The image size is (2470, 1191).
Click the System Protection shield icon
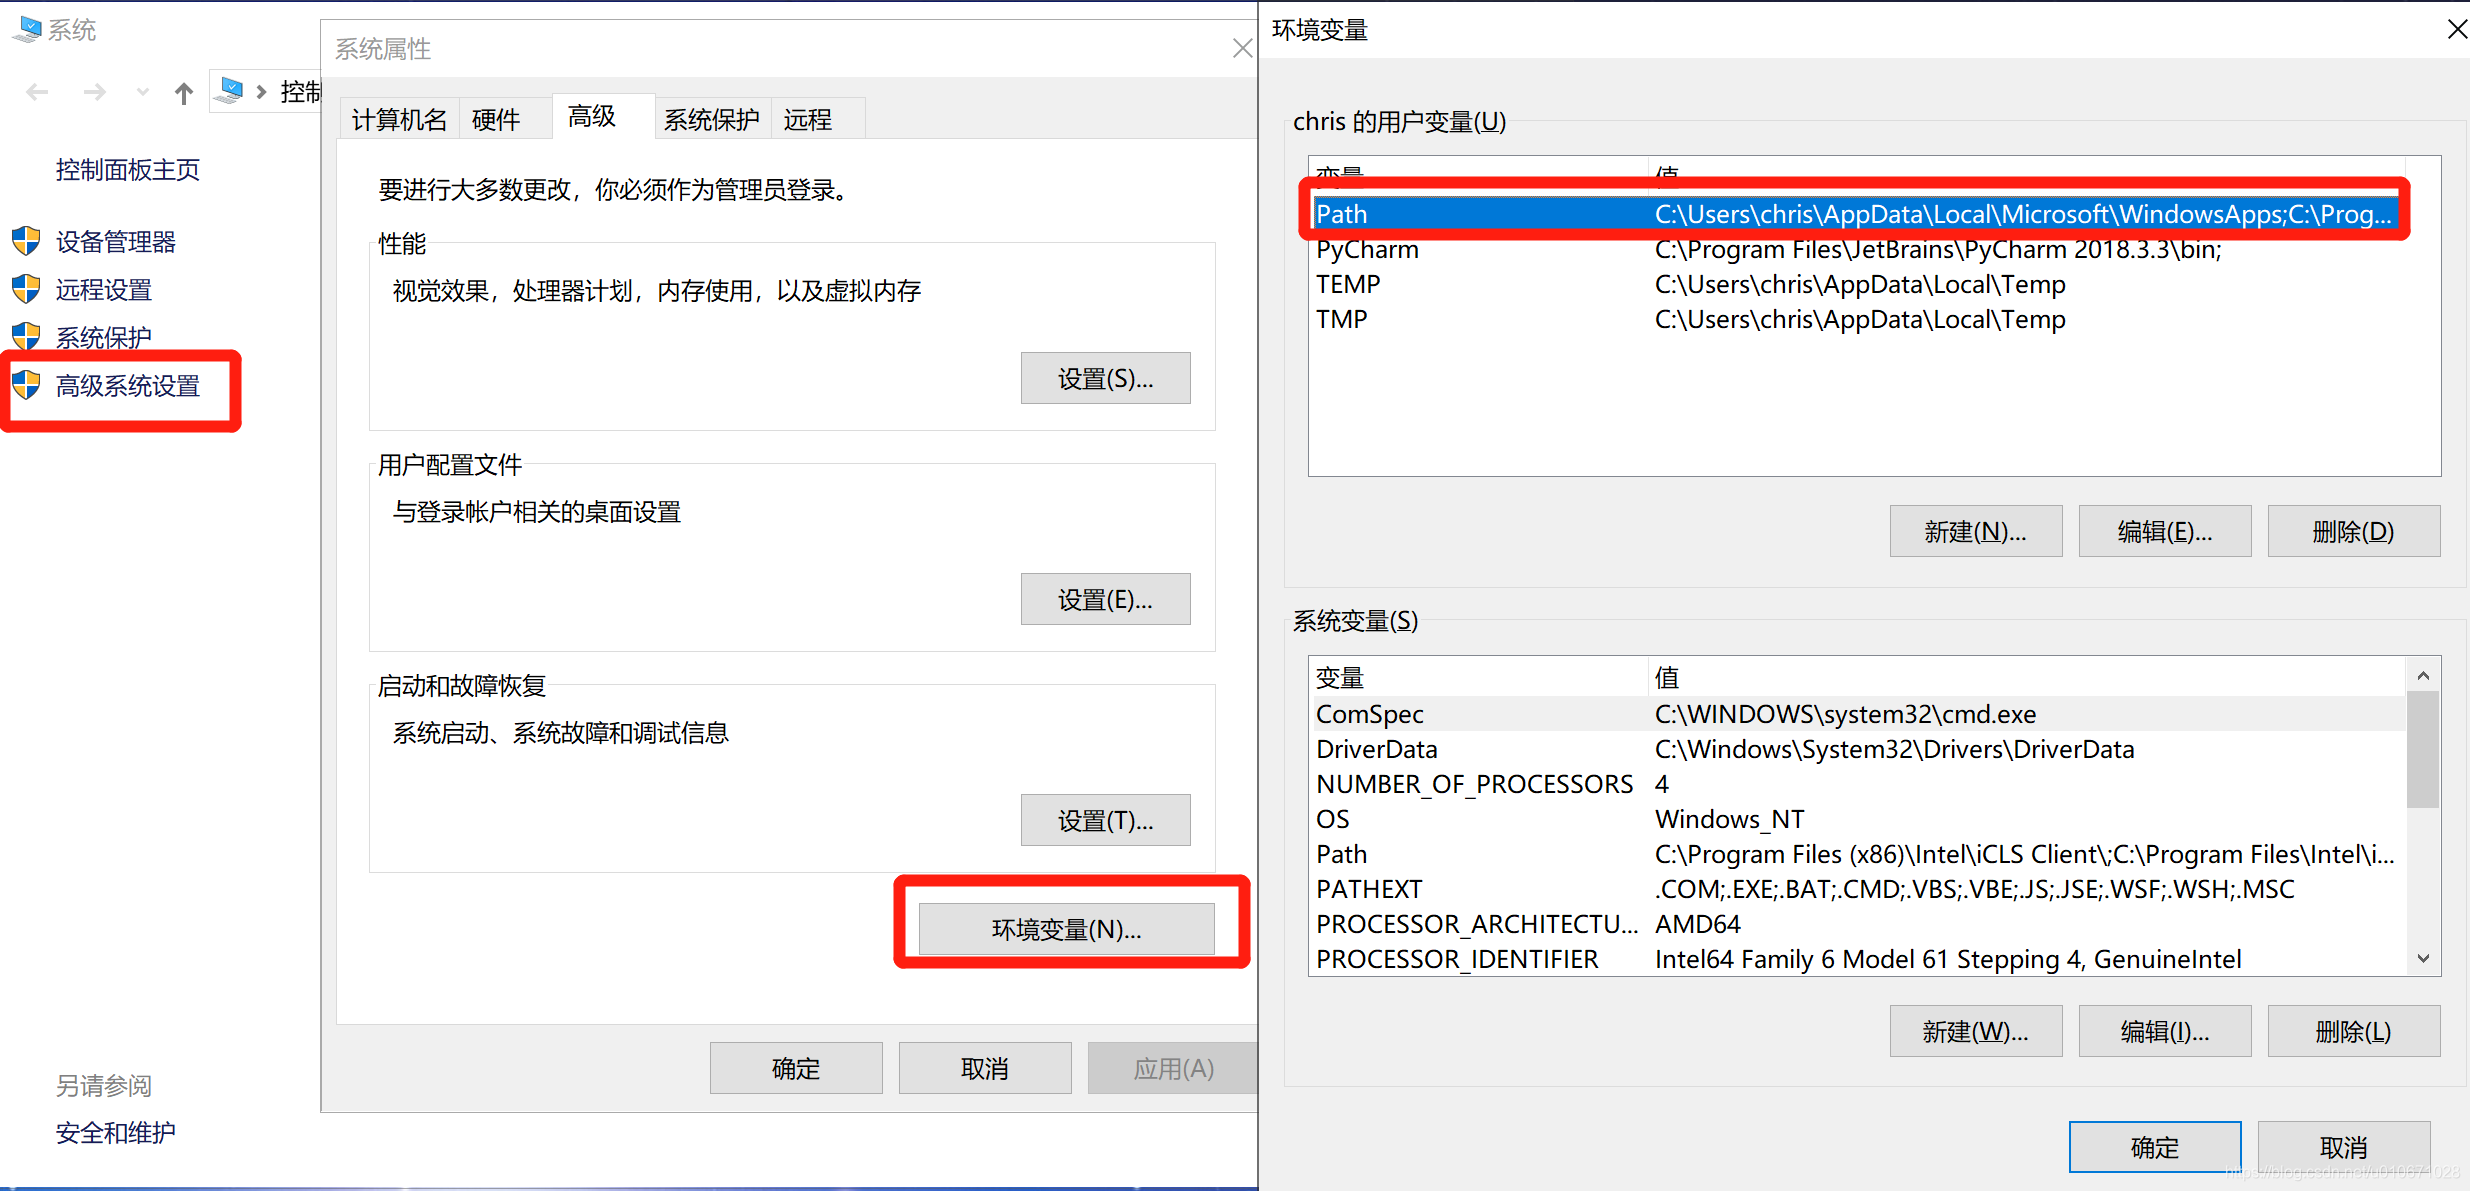(x=26, y=336)
